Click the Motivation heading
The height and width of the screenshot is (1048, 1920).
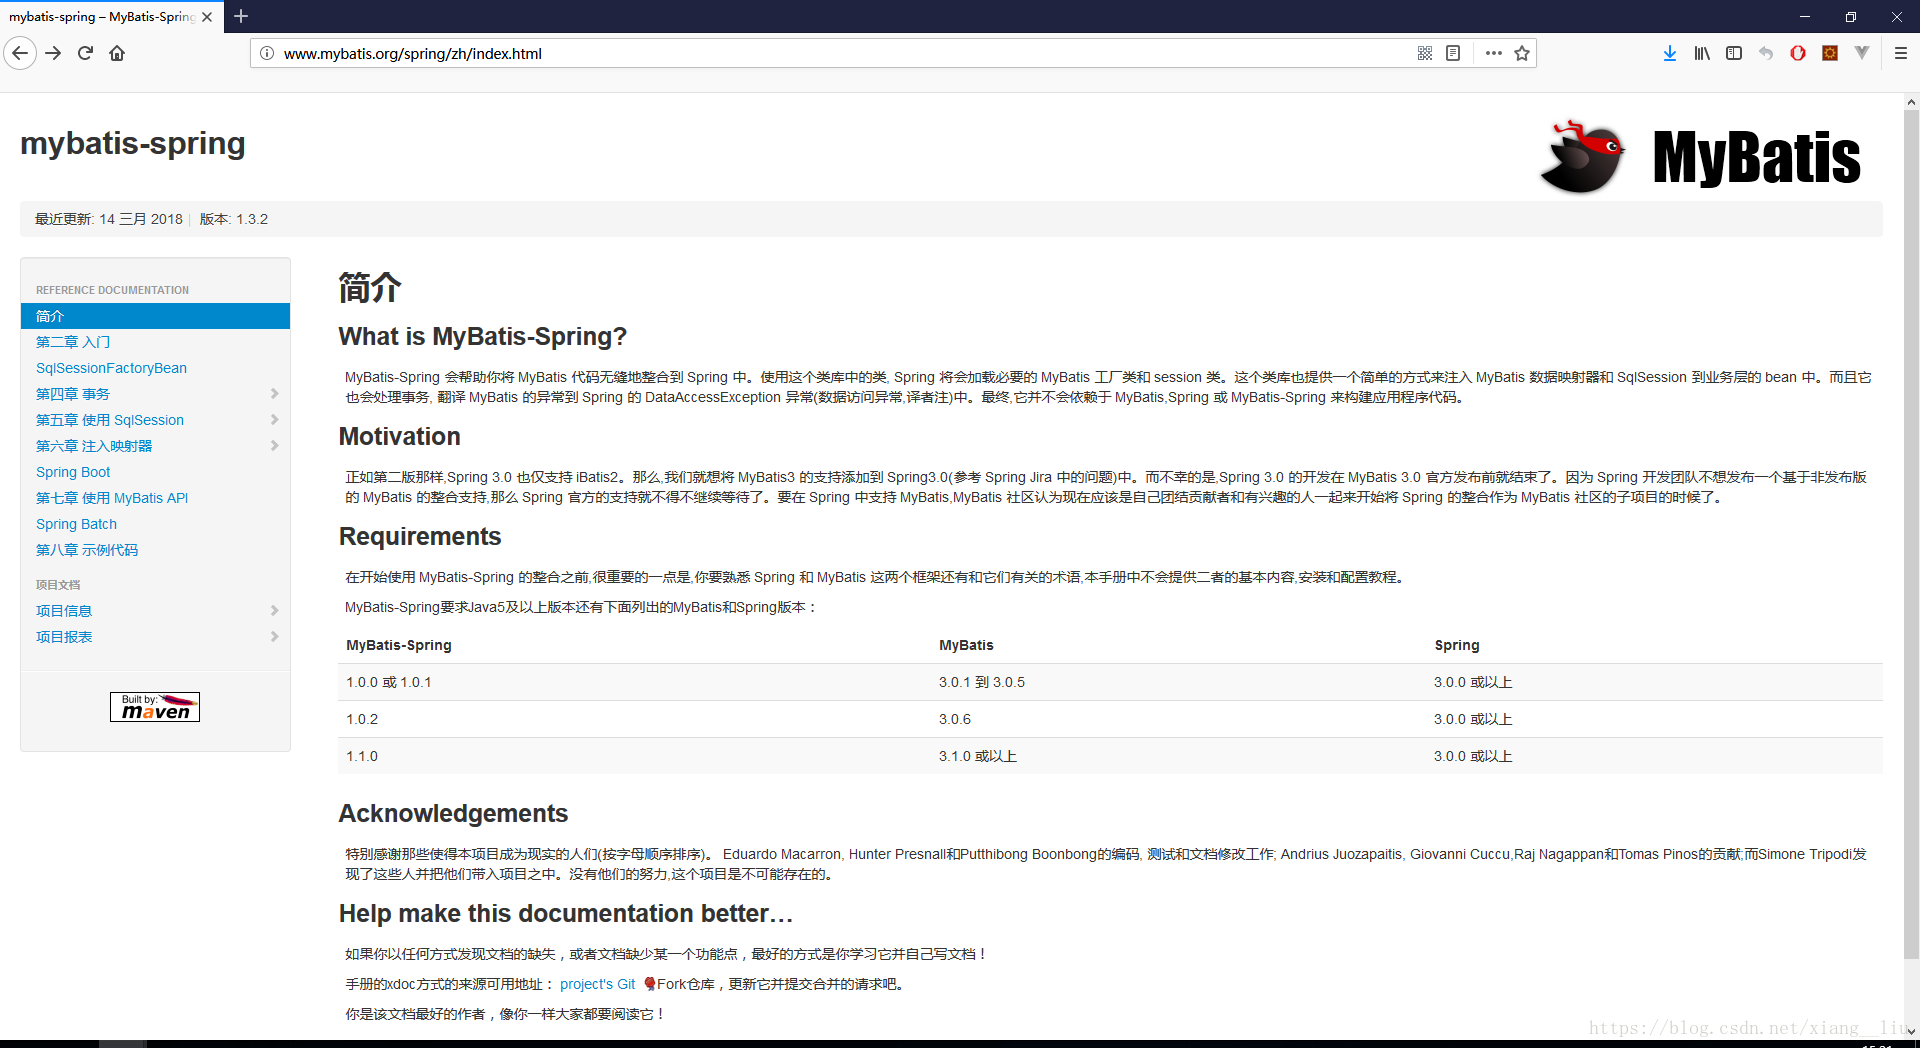[400, 436]
